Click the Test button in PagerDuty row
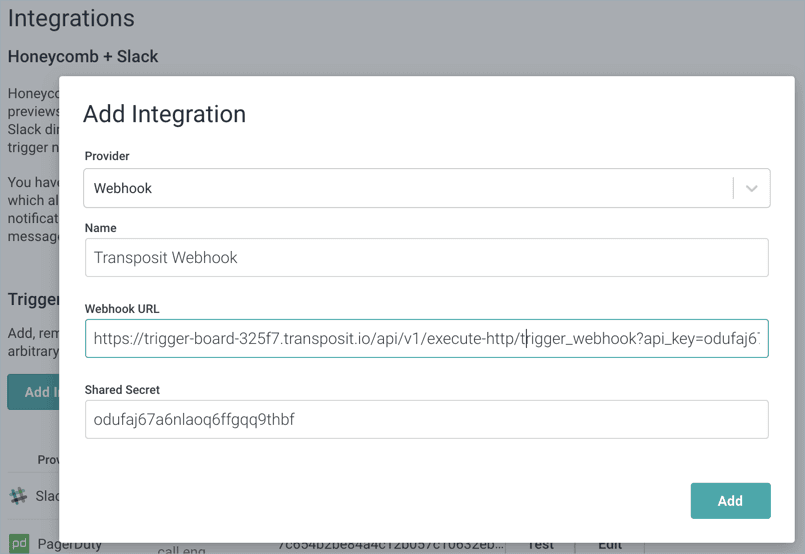 540,546
